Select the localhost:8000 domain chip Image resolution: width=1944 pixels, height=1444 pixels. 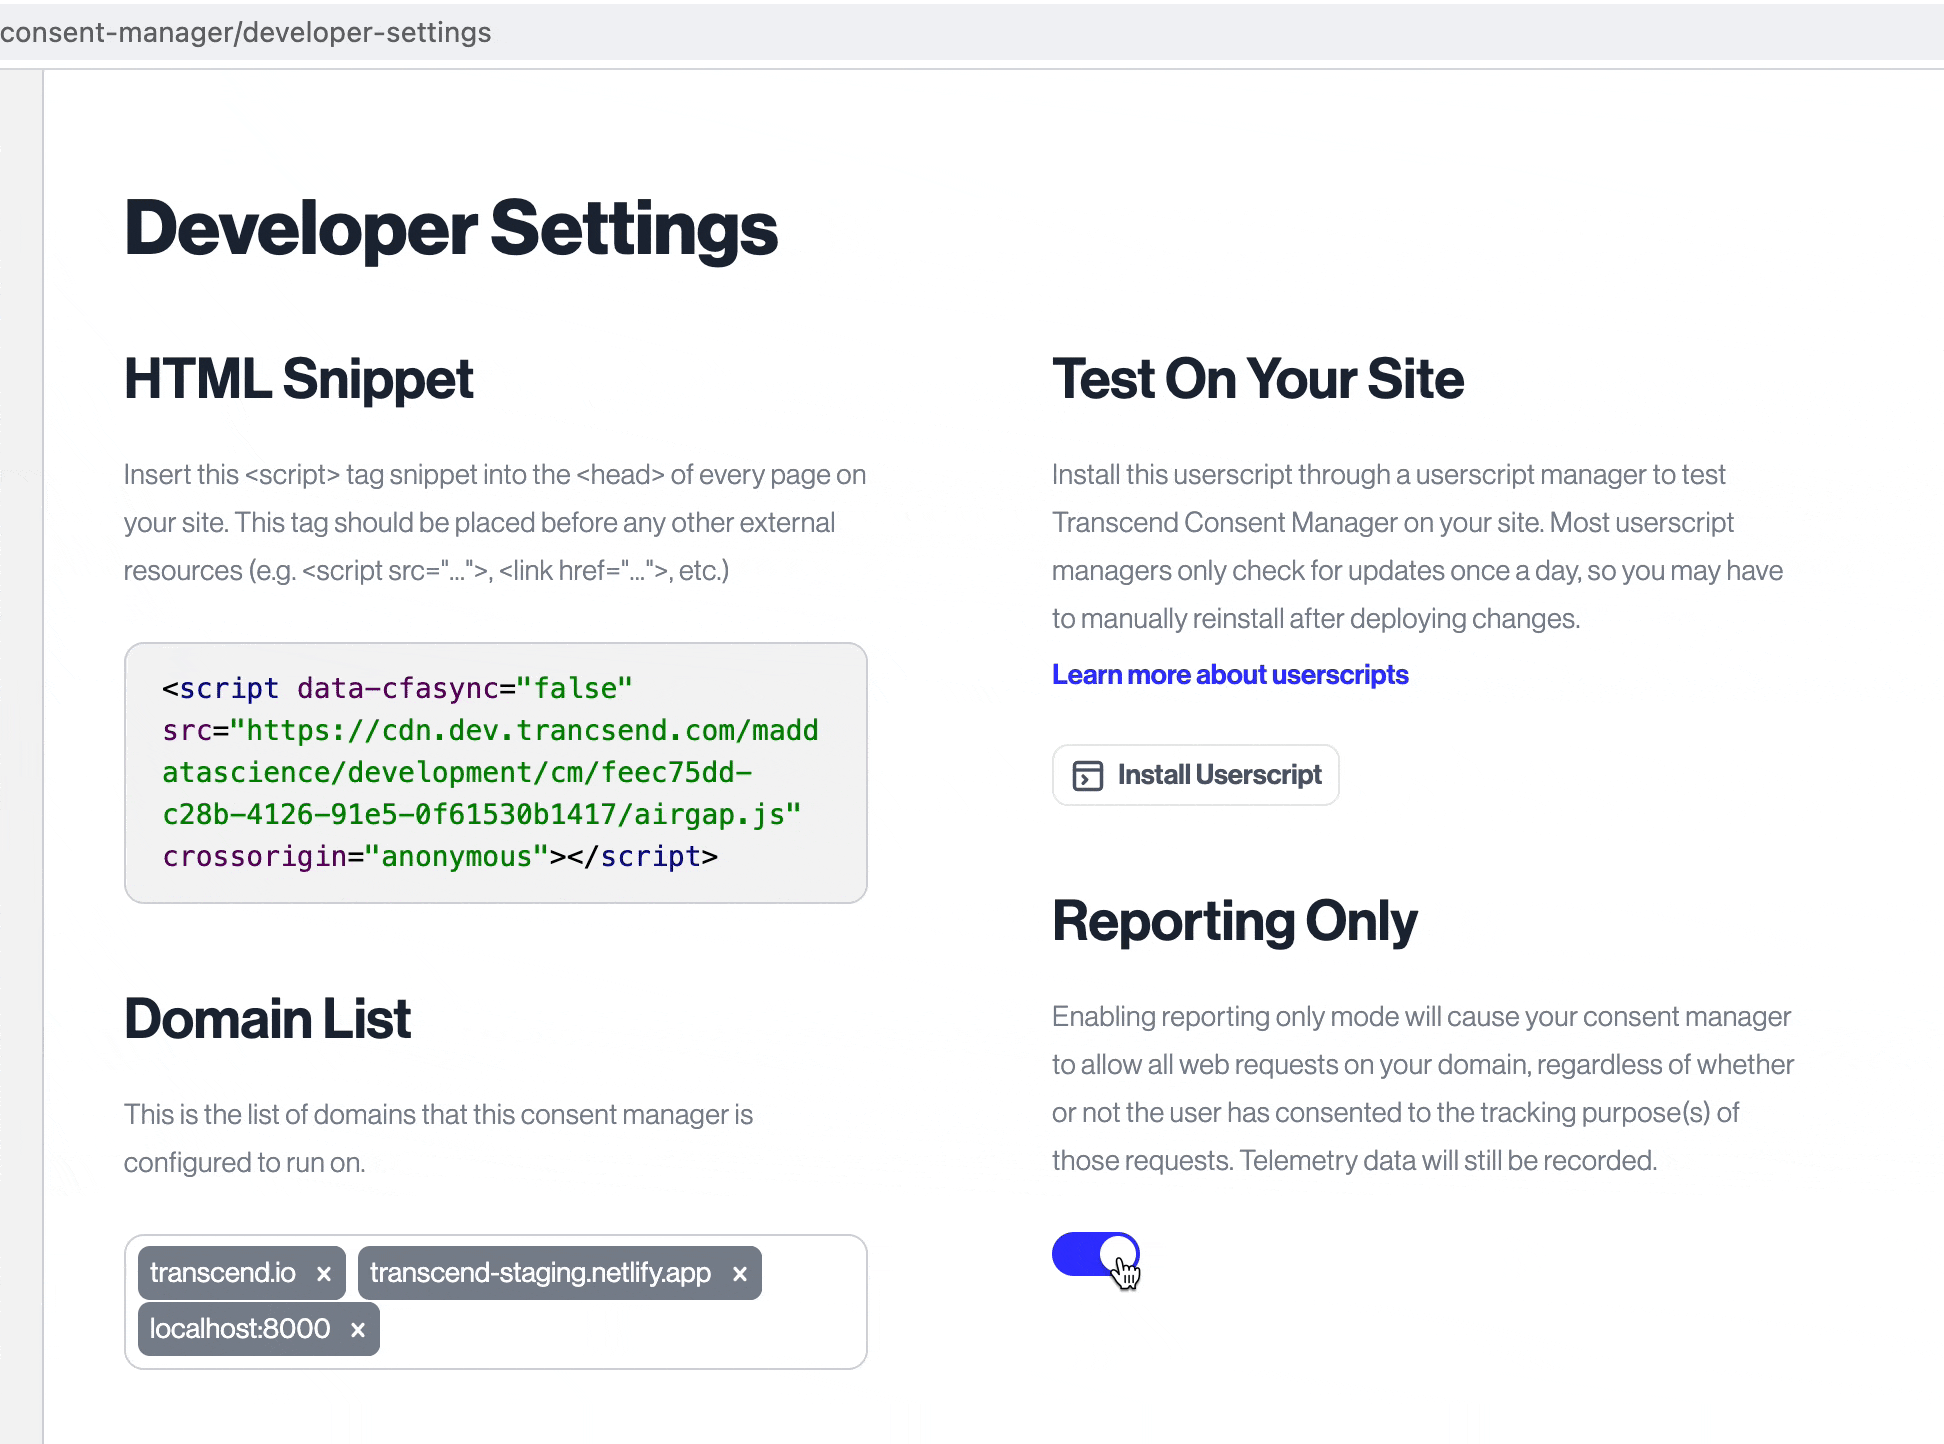[x=240, y=1329]
